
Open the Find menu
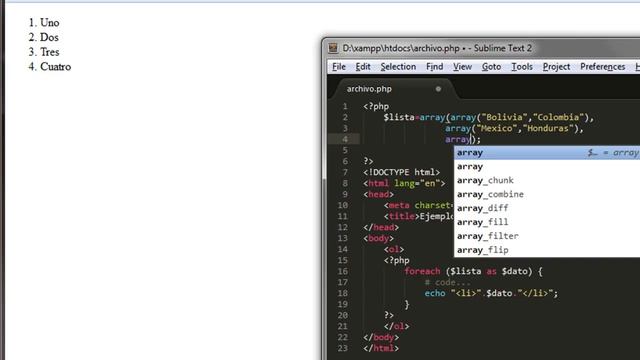(434, 67)
